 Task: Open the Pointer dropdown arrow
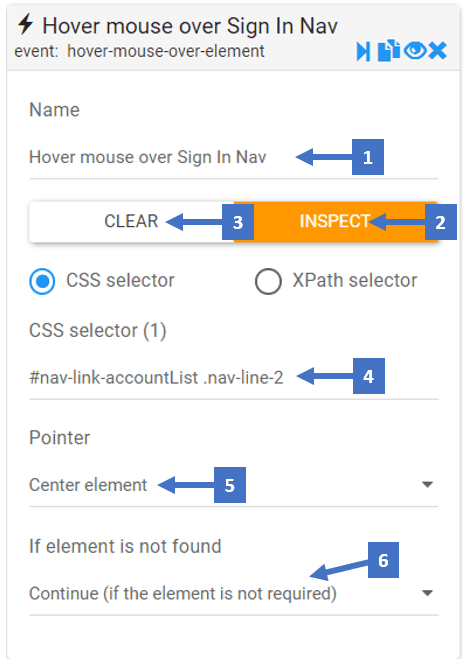pyautogui.click(x=427, y=484)
